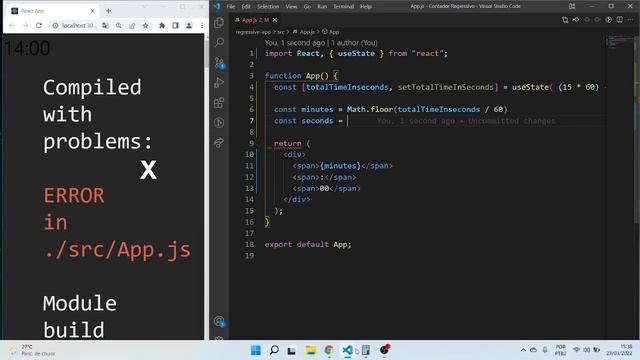
Task: Select the POR PTB2 keyboard language indicator
Action: click(x=561, y=350)
